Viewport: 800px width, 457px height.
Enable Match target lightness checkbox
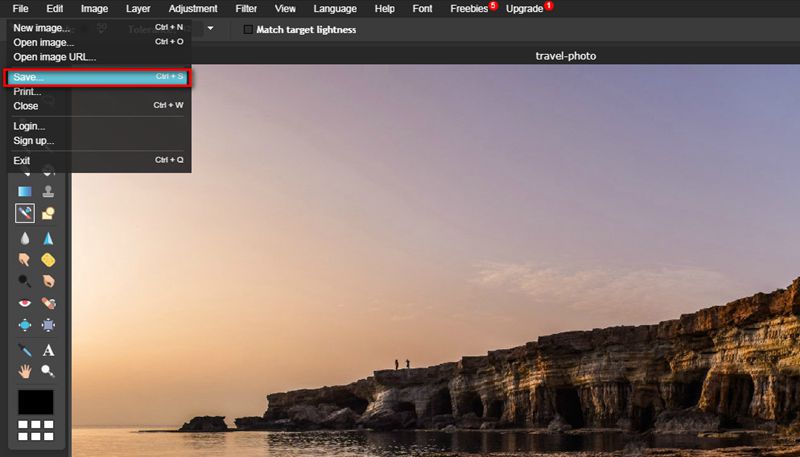pyautogui.click(x=248, y=30)
